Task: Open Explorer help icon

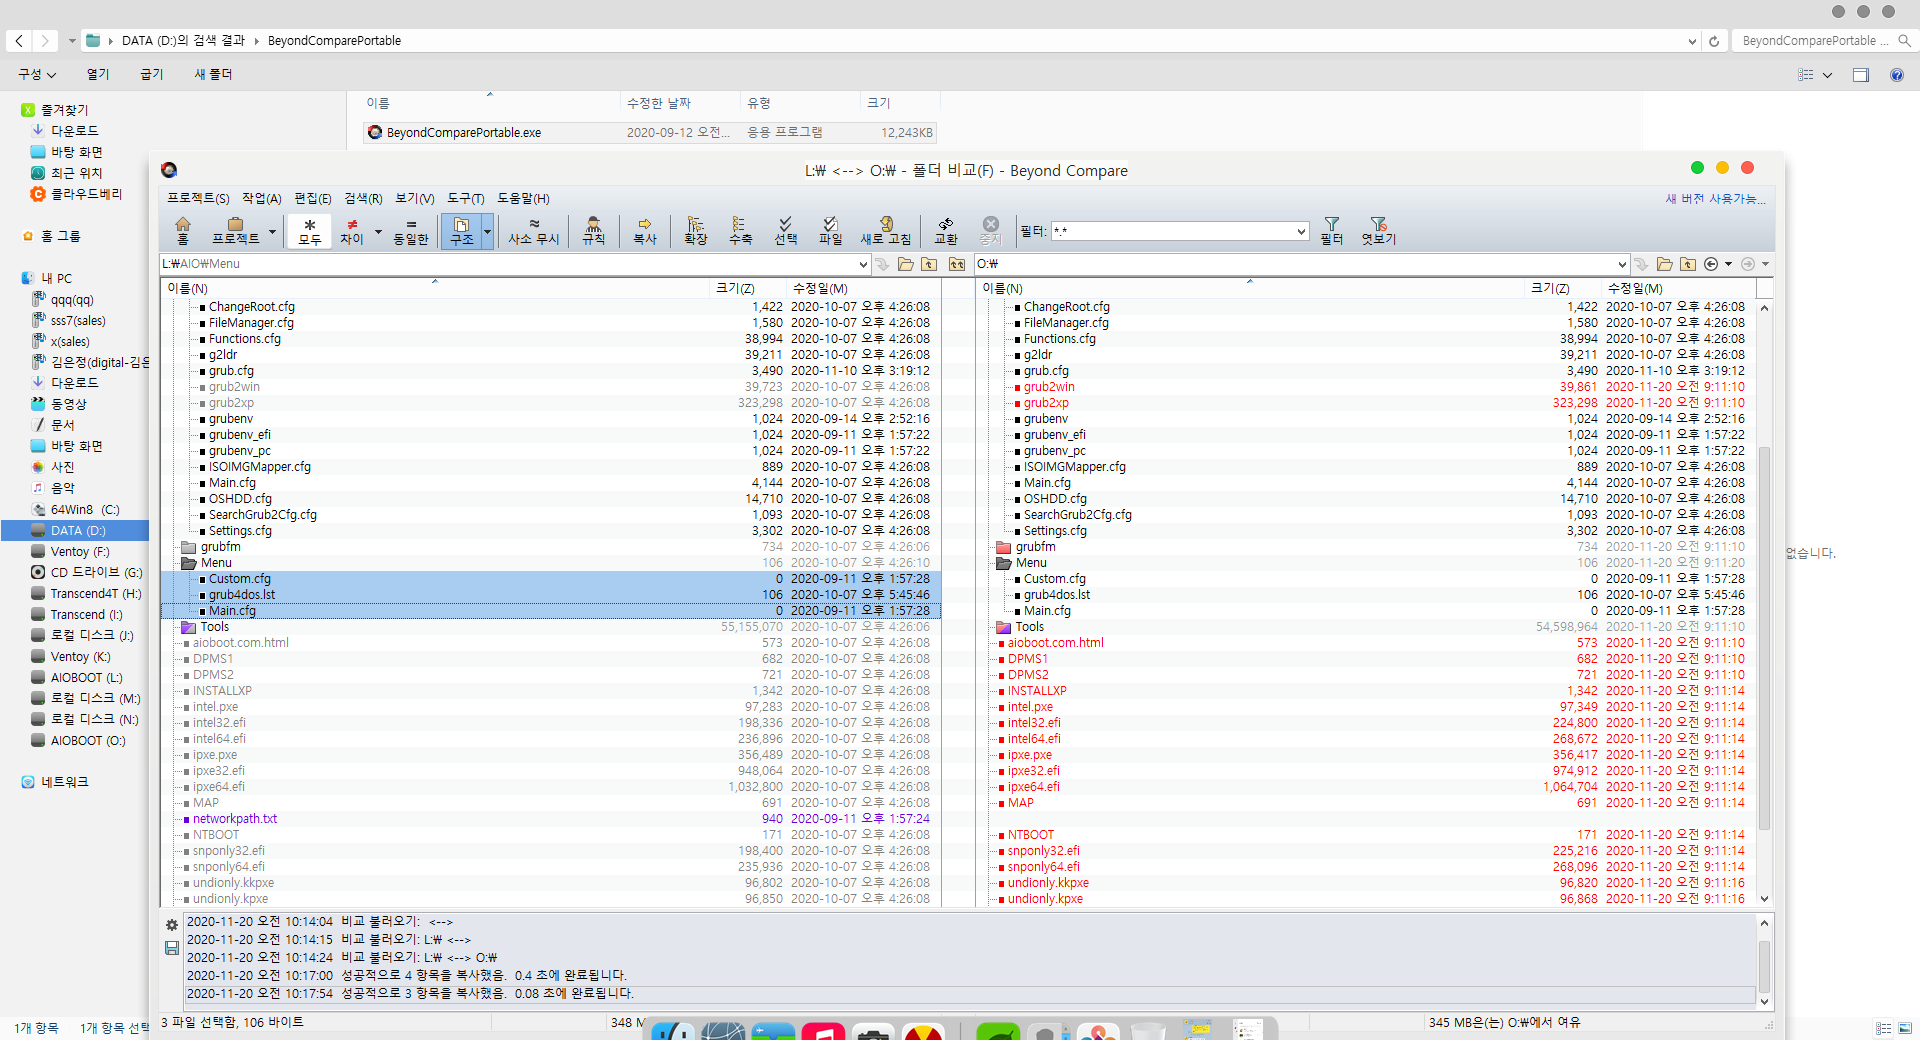Action: tap(1896, 75)
